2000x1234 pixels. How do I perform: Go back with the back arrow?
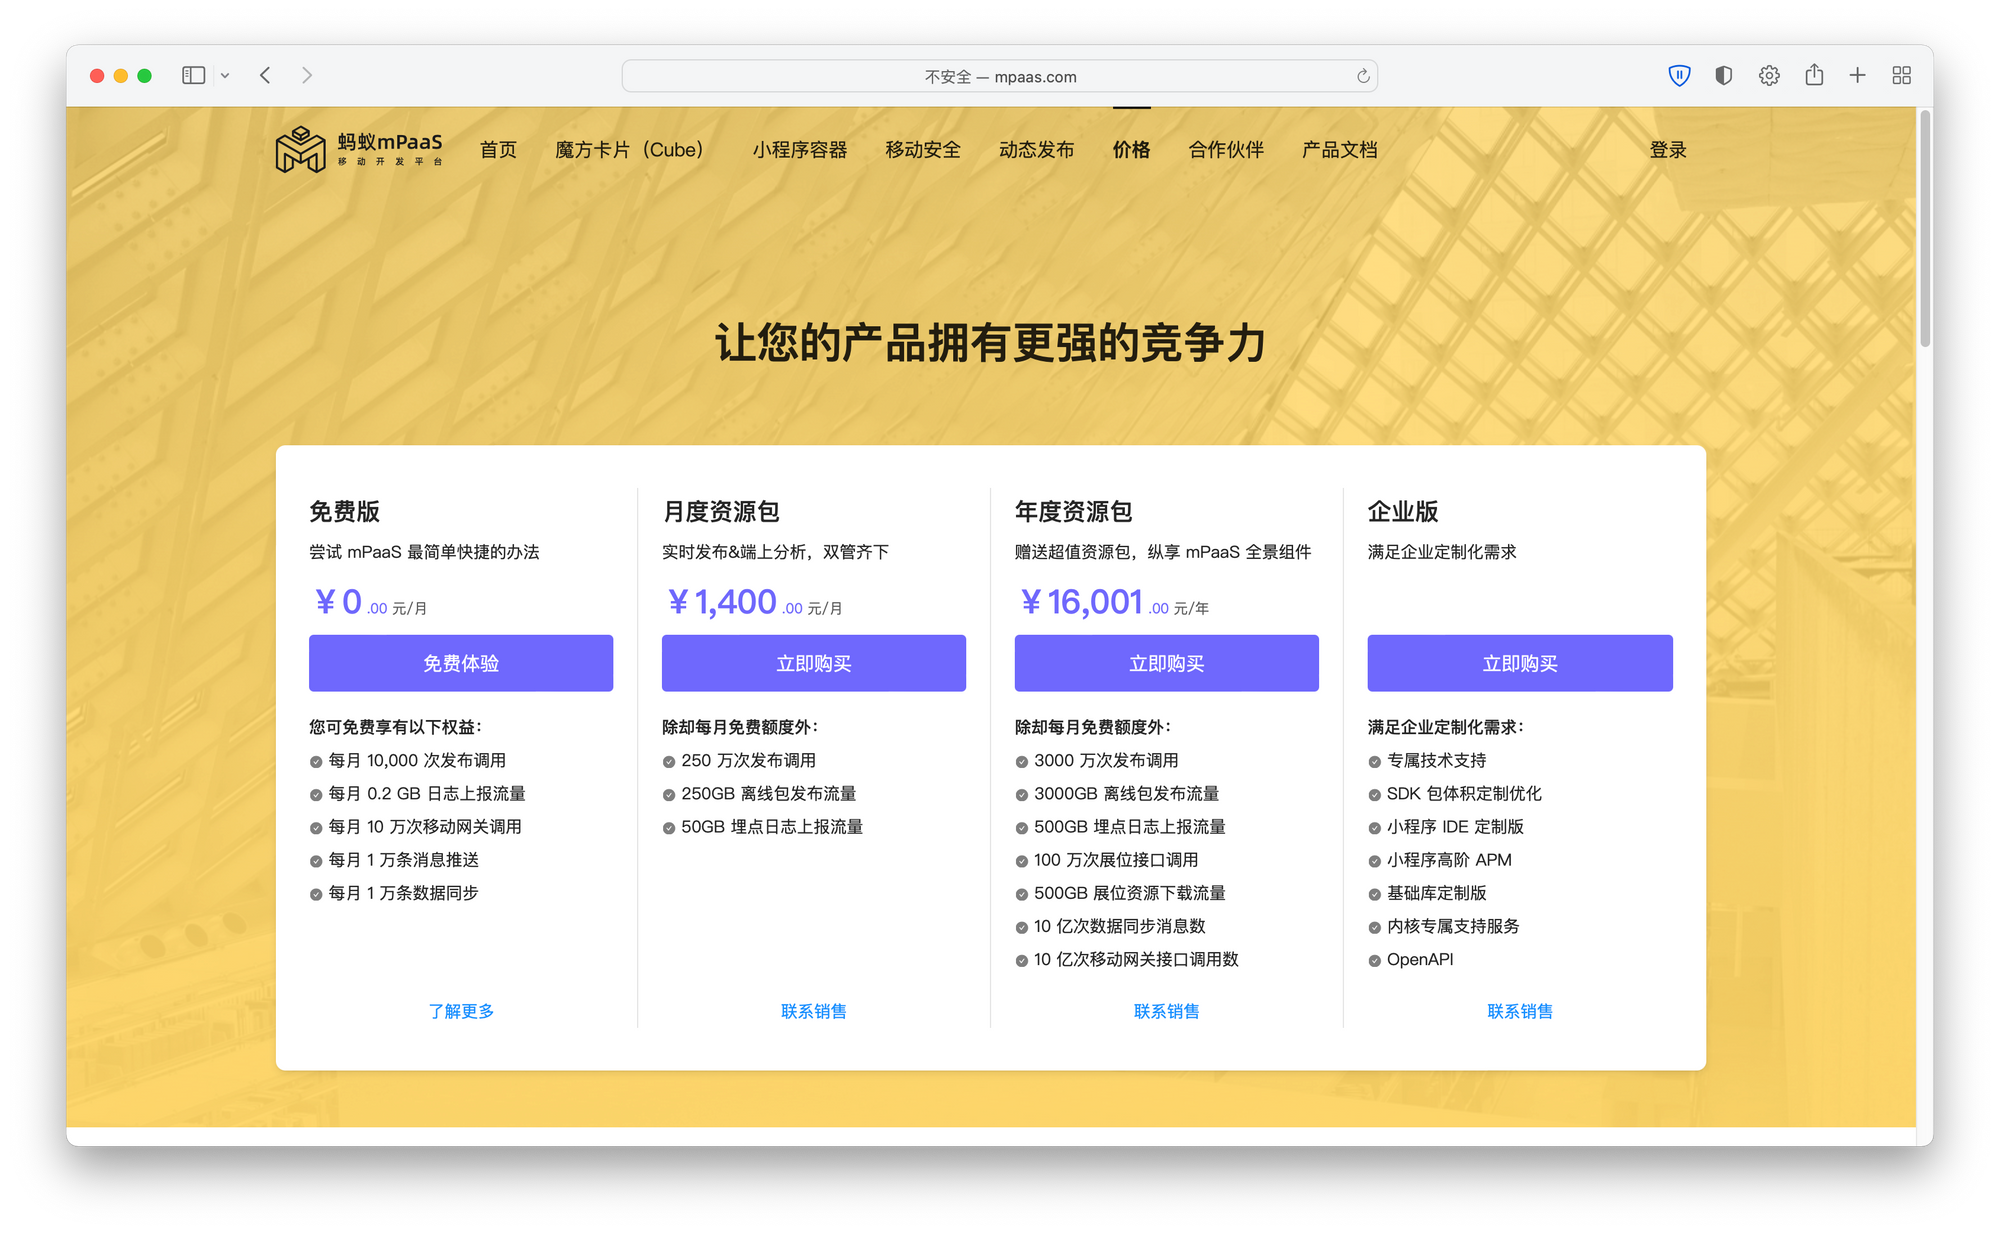coord(265,75)
